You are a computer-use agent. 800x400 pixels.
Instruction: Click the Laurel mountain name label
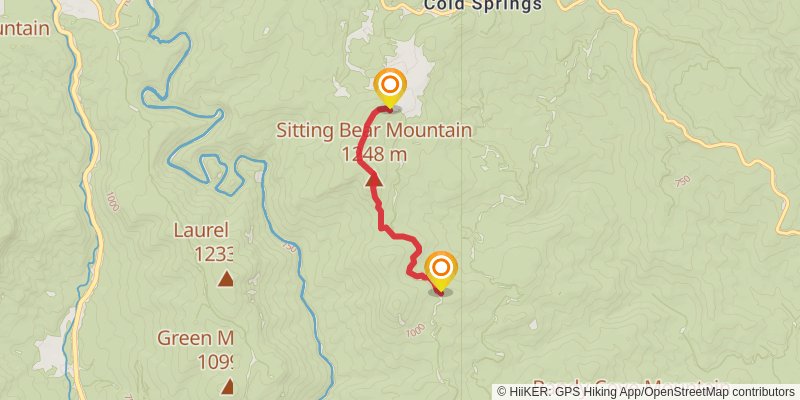(x=201, y=230)
